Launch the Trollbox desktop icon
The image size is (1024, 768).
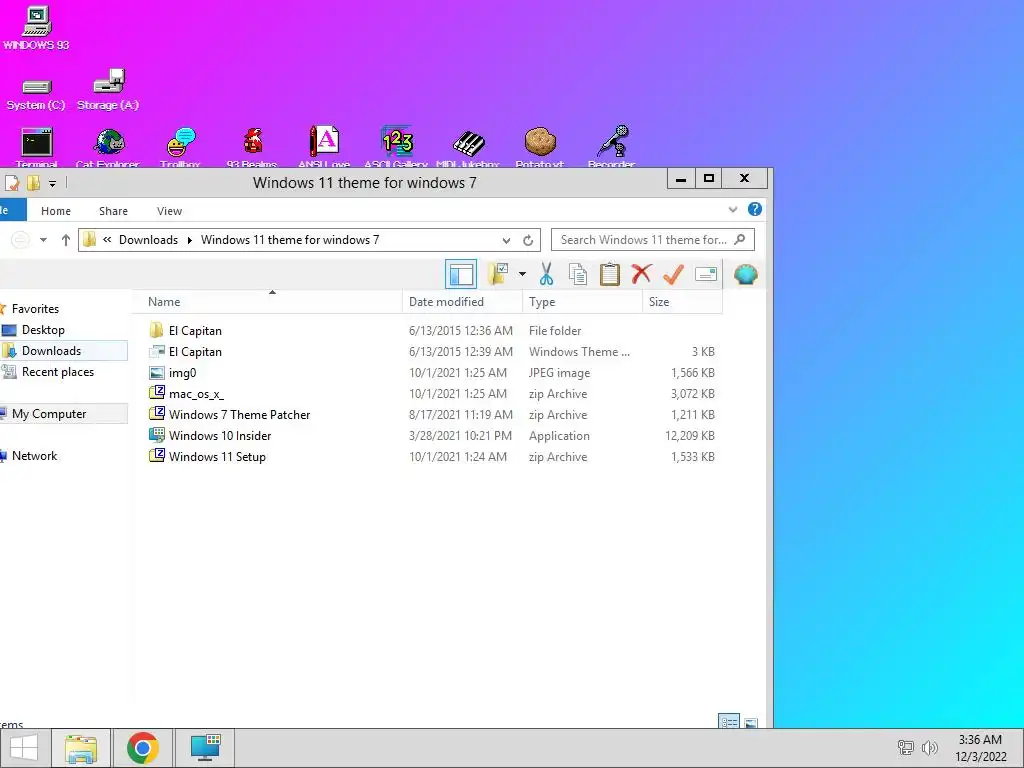(180, 148)
